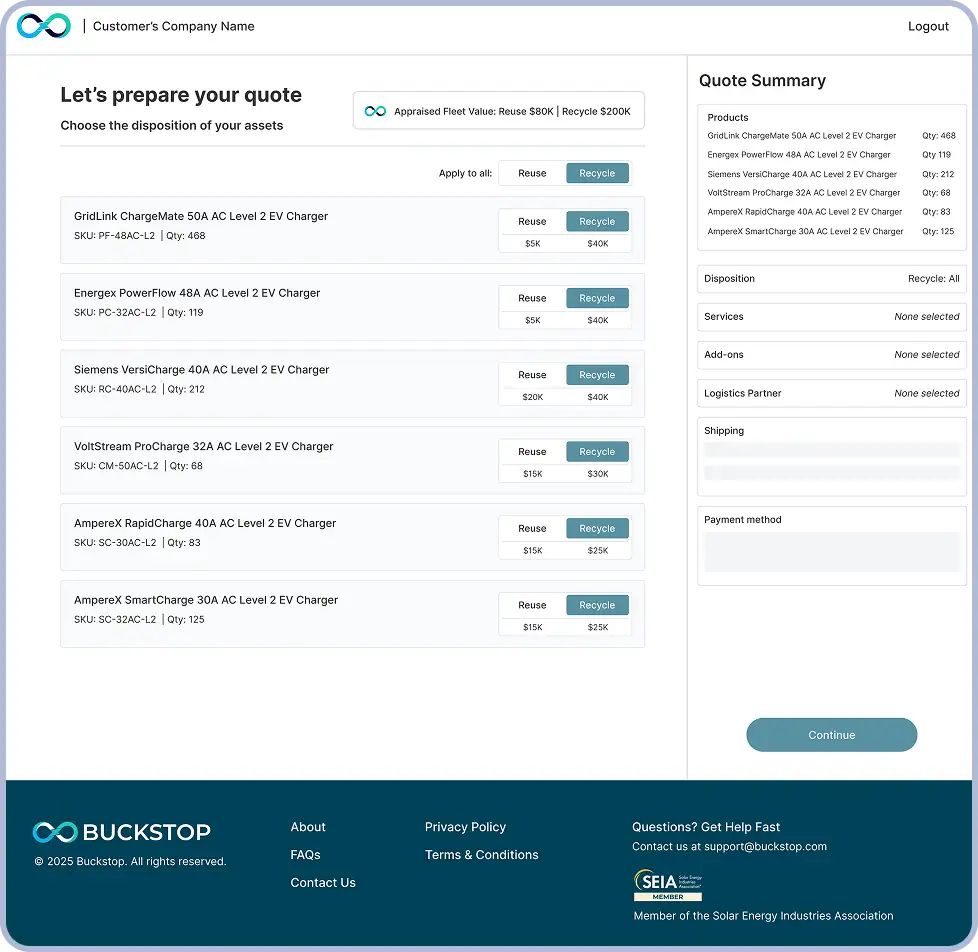The width and height of the screenshot is (978, 952).
Task: Click Siemens VersiCharge $20K reuse value
Action: 533,397
